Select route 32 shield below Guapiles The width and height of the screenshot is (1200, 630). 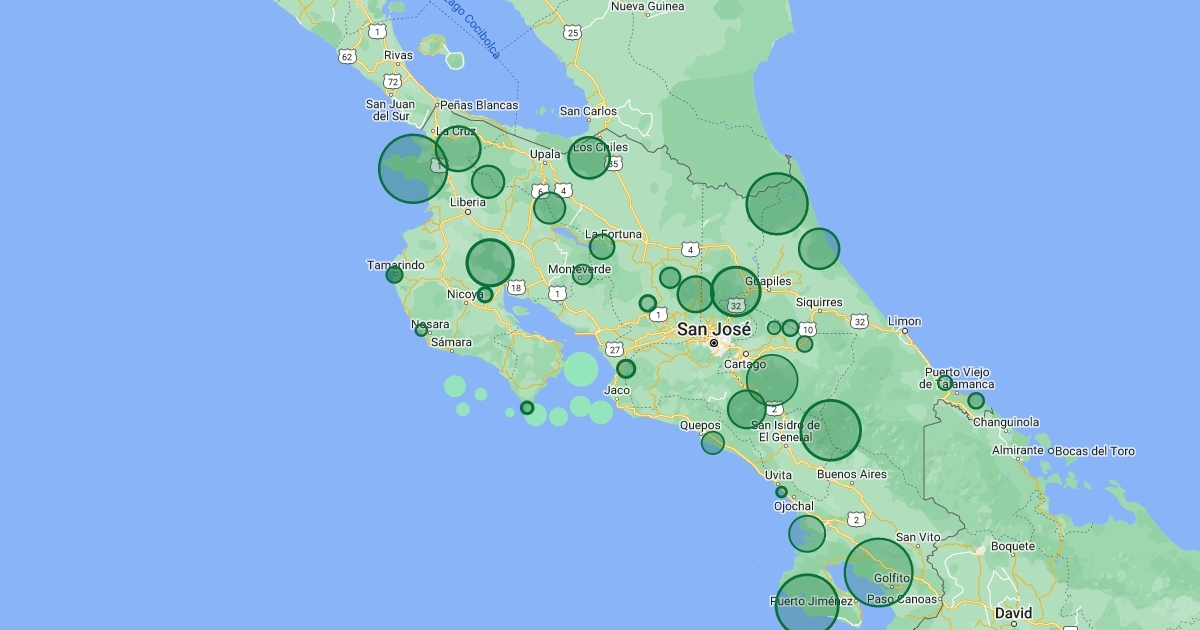pos(736,305)
